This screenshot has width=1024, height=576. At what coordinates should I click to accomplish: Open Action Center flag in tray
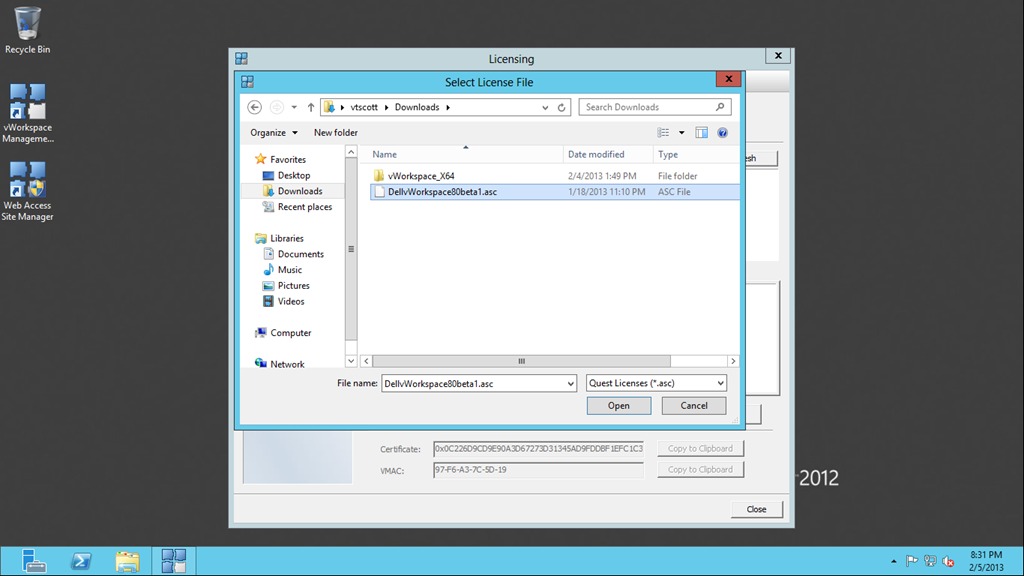[912, 561]
